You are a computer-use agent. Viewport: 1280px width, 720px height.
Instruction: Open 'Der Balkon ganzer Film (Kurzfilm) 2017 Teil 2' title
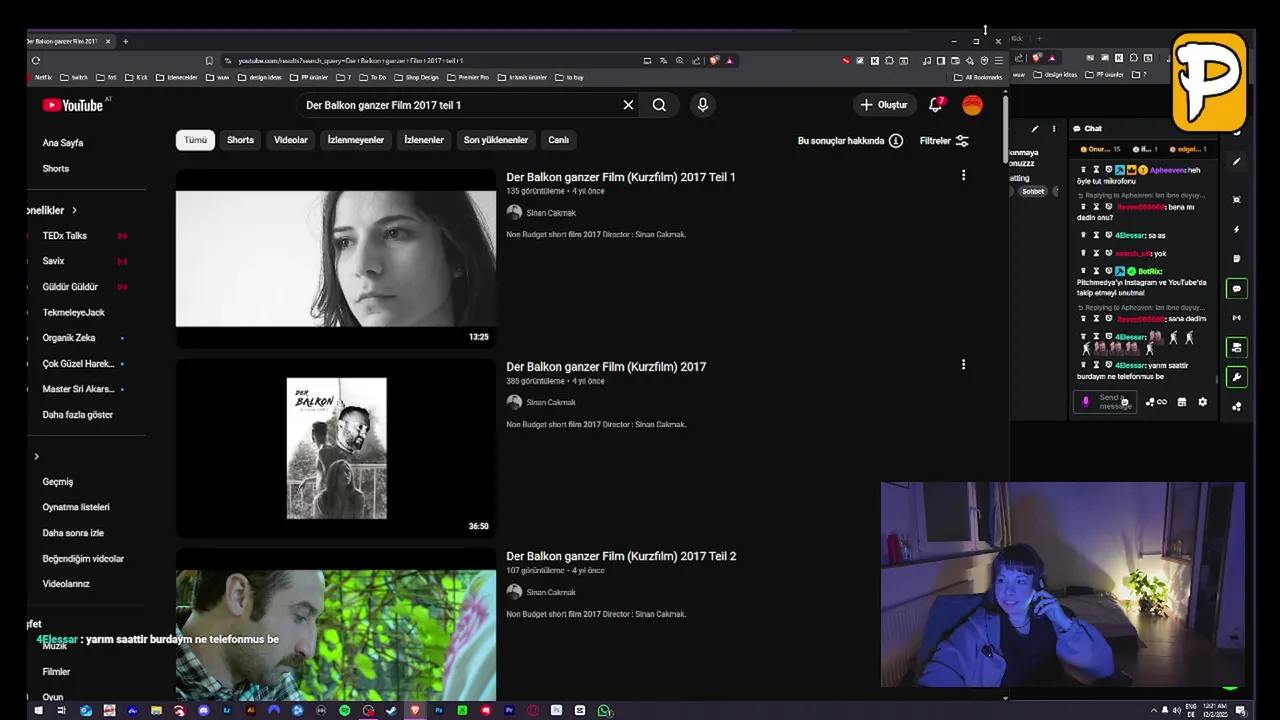pyautogui.click(x=621, y=556)
